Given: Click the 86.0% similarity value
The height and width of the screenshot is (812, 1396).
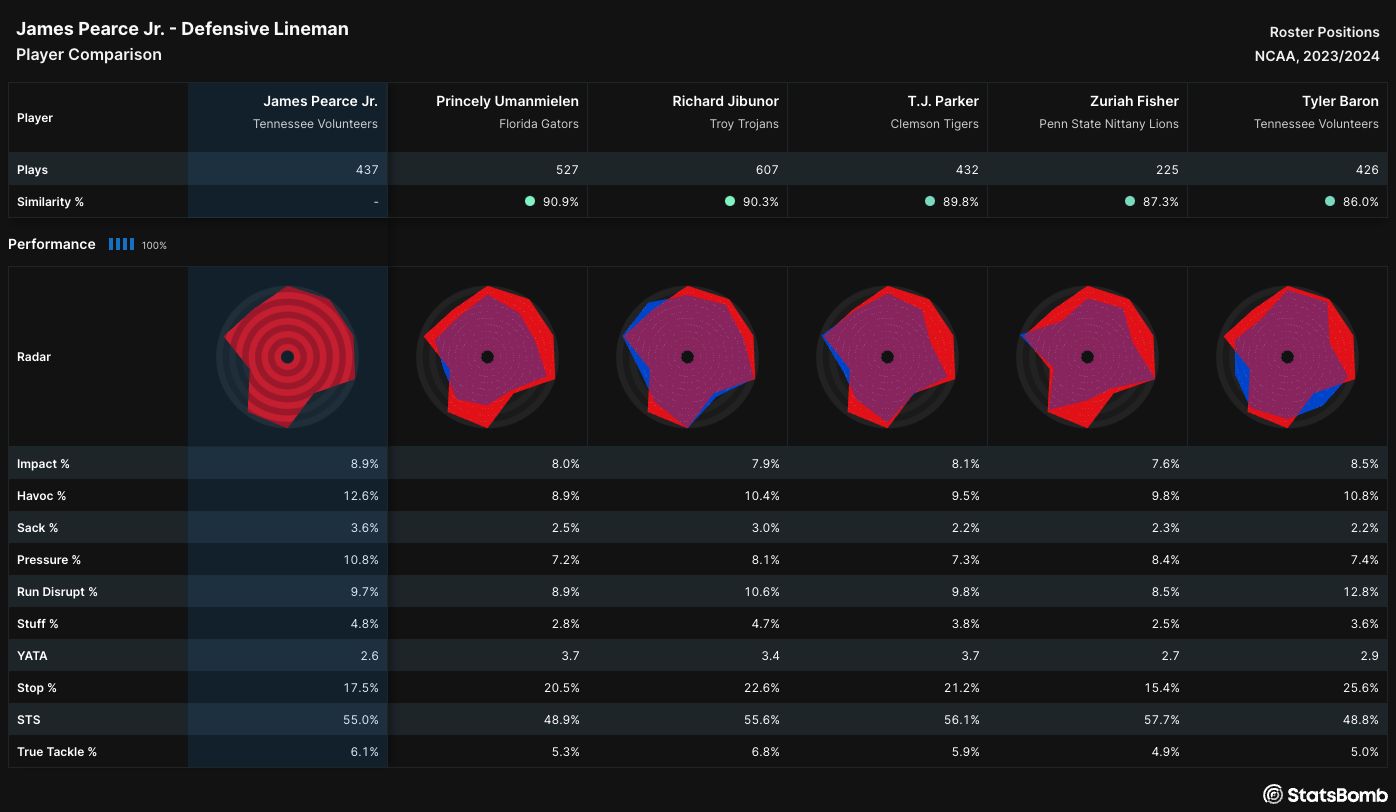Looking at the screenshot, I should click(1360, 202).
